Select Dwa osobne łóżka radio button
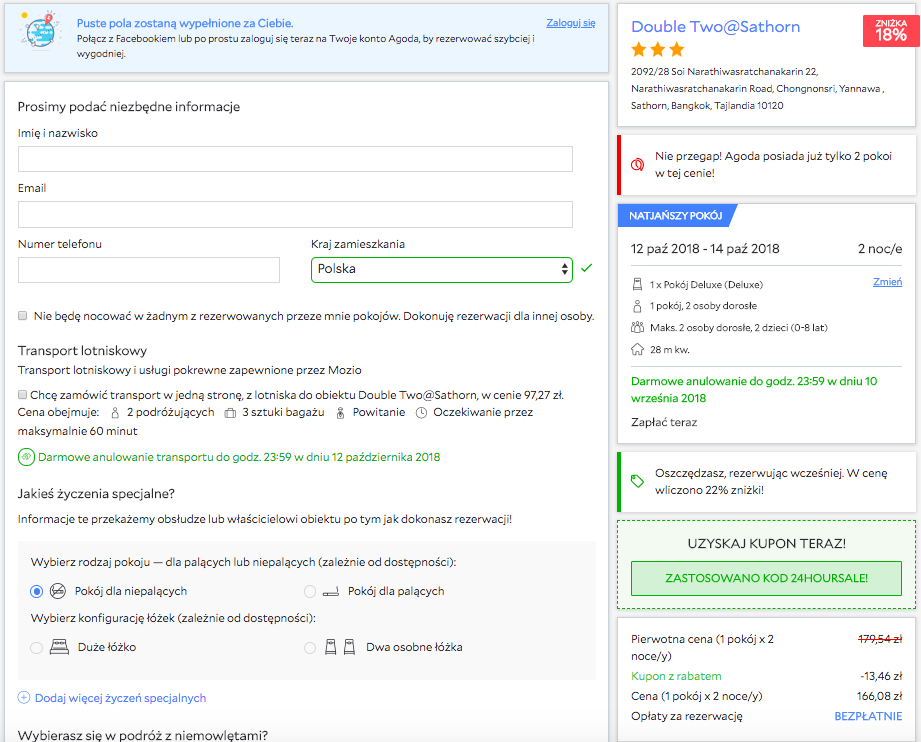921x742 pixels. point(310,647)
